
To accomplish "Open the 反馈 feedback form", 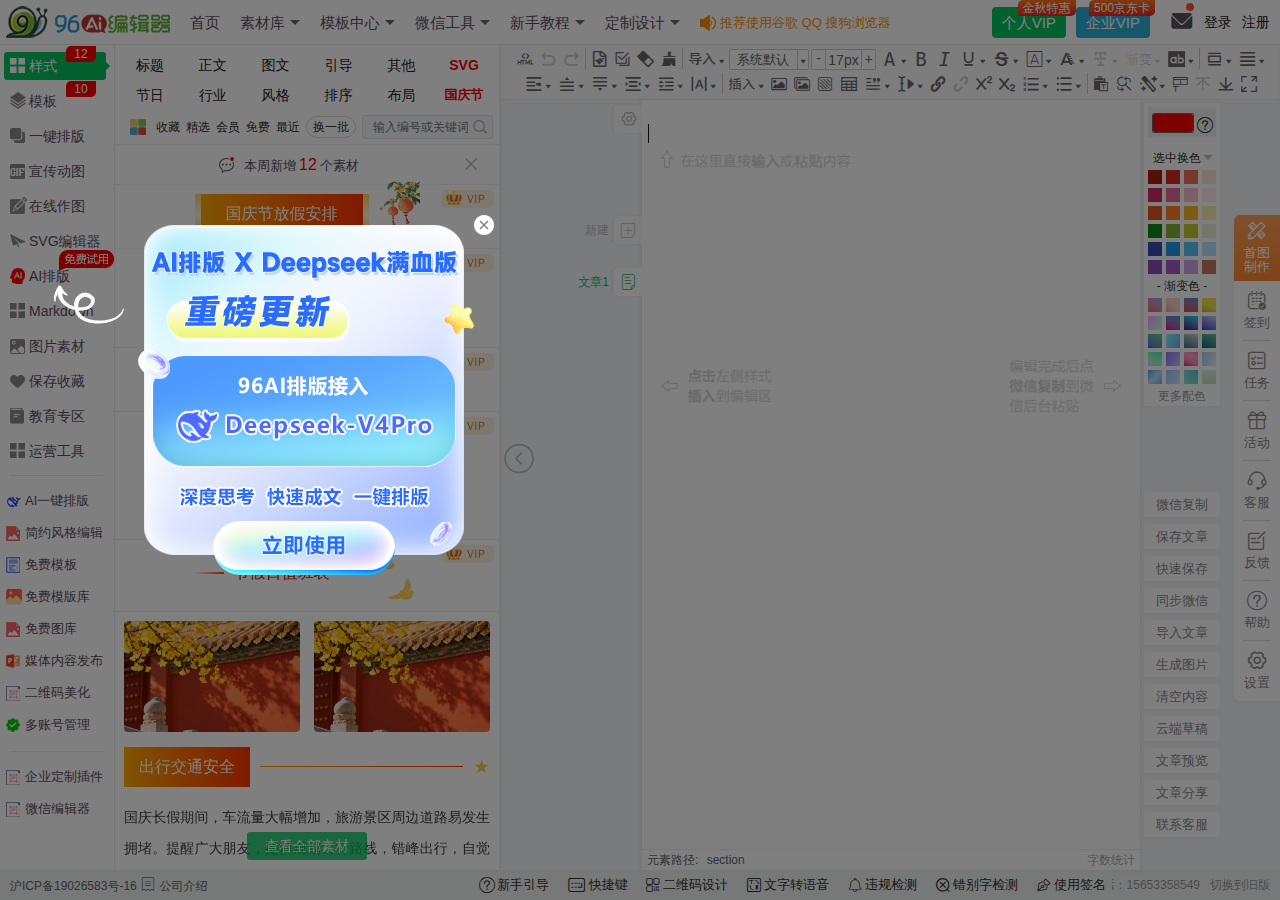I will click(1257, 550).
